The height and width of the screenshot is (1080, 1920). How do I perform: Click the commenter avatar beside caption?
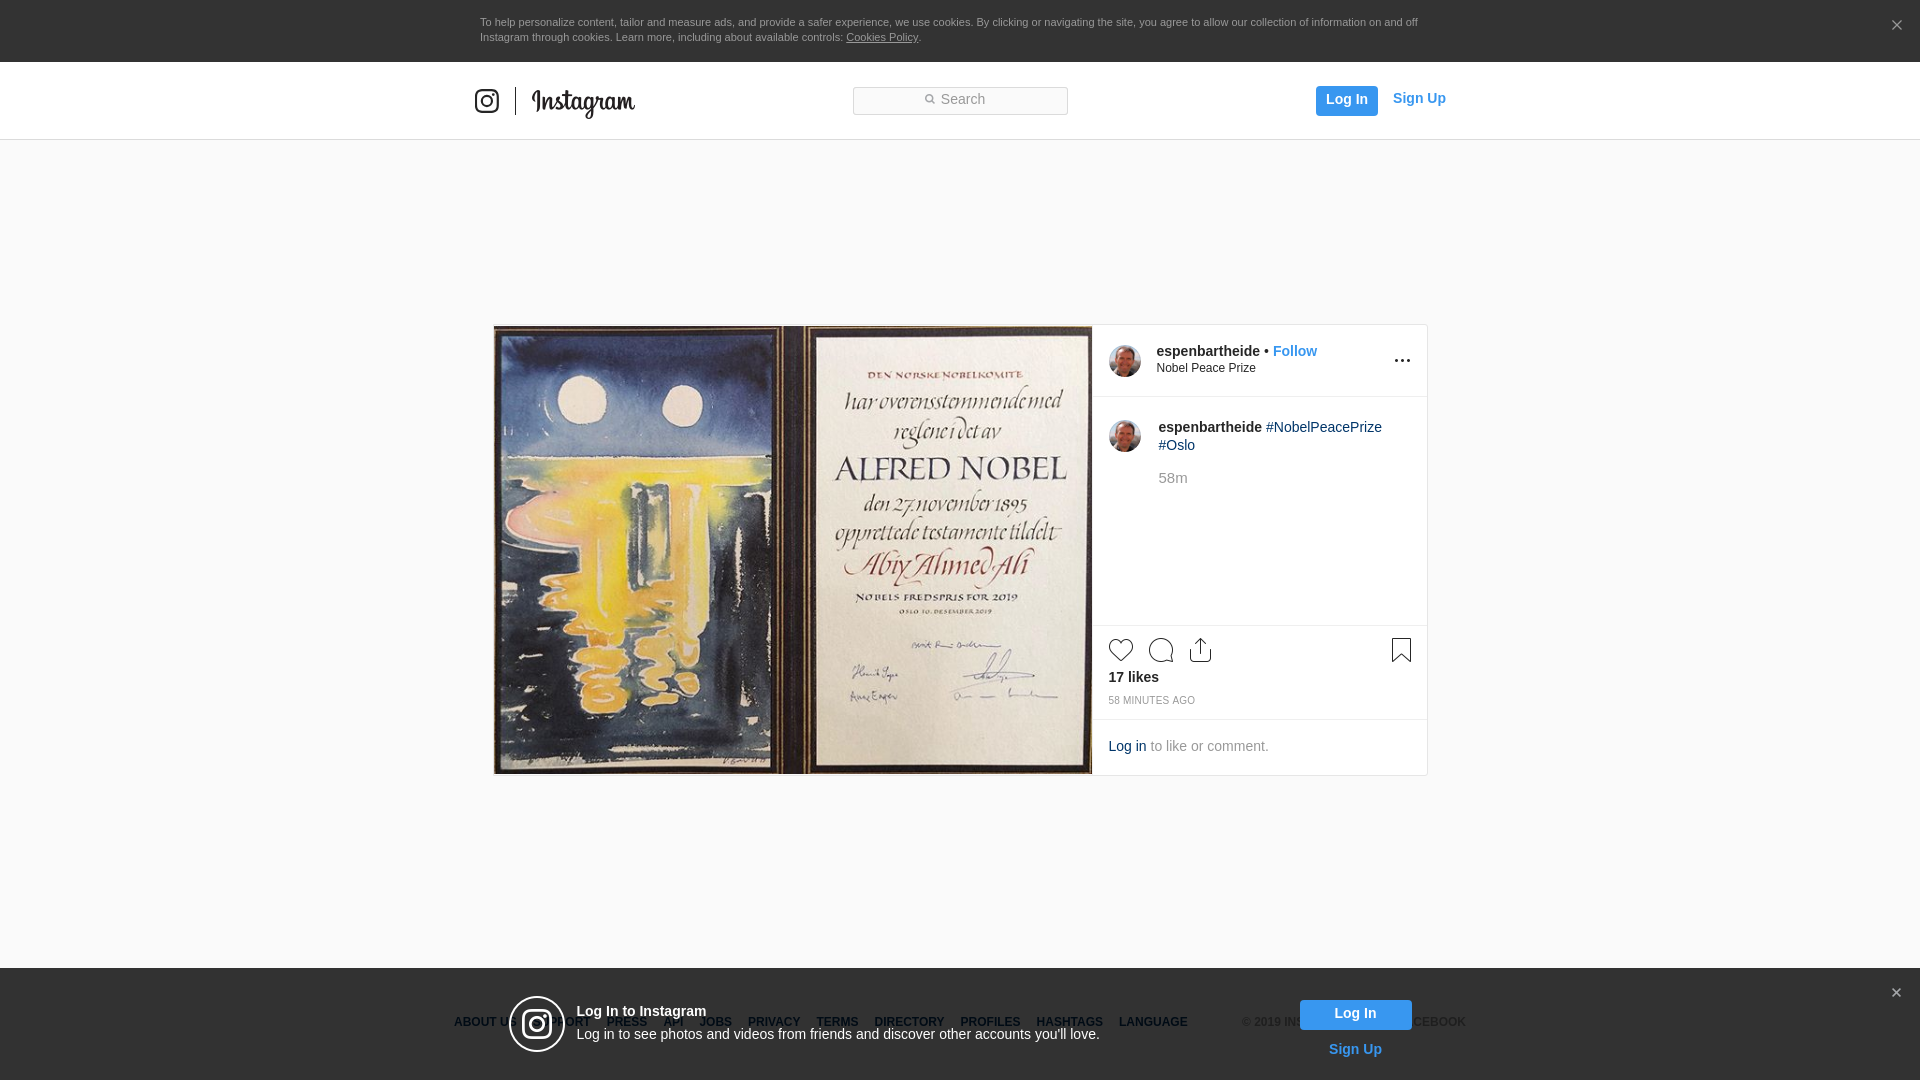click(1125, 436)
